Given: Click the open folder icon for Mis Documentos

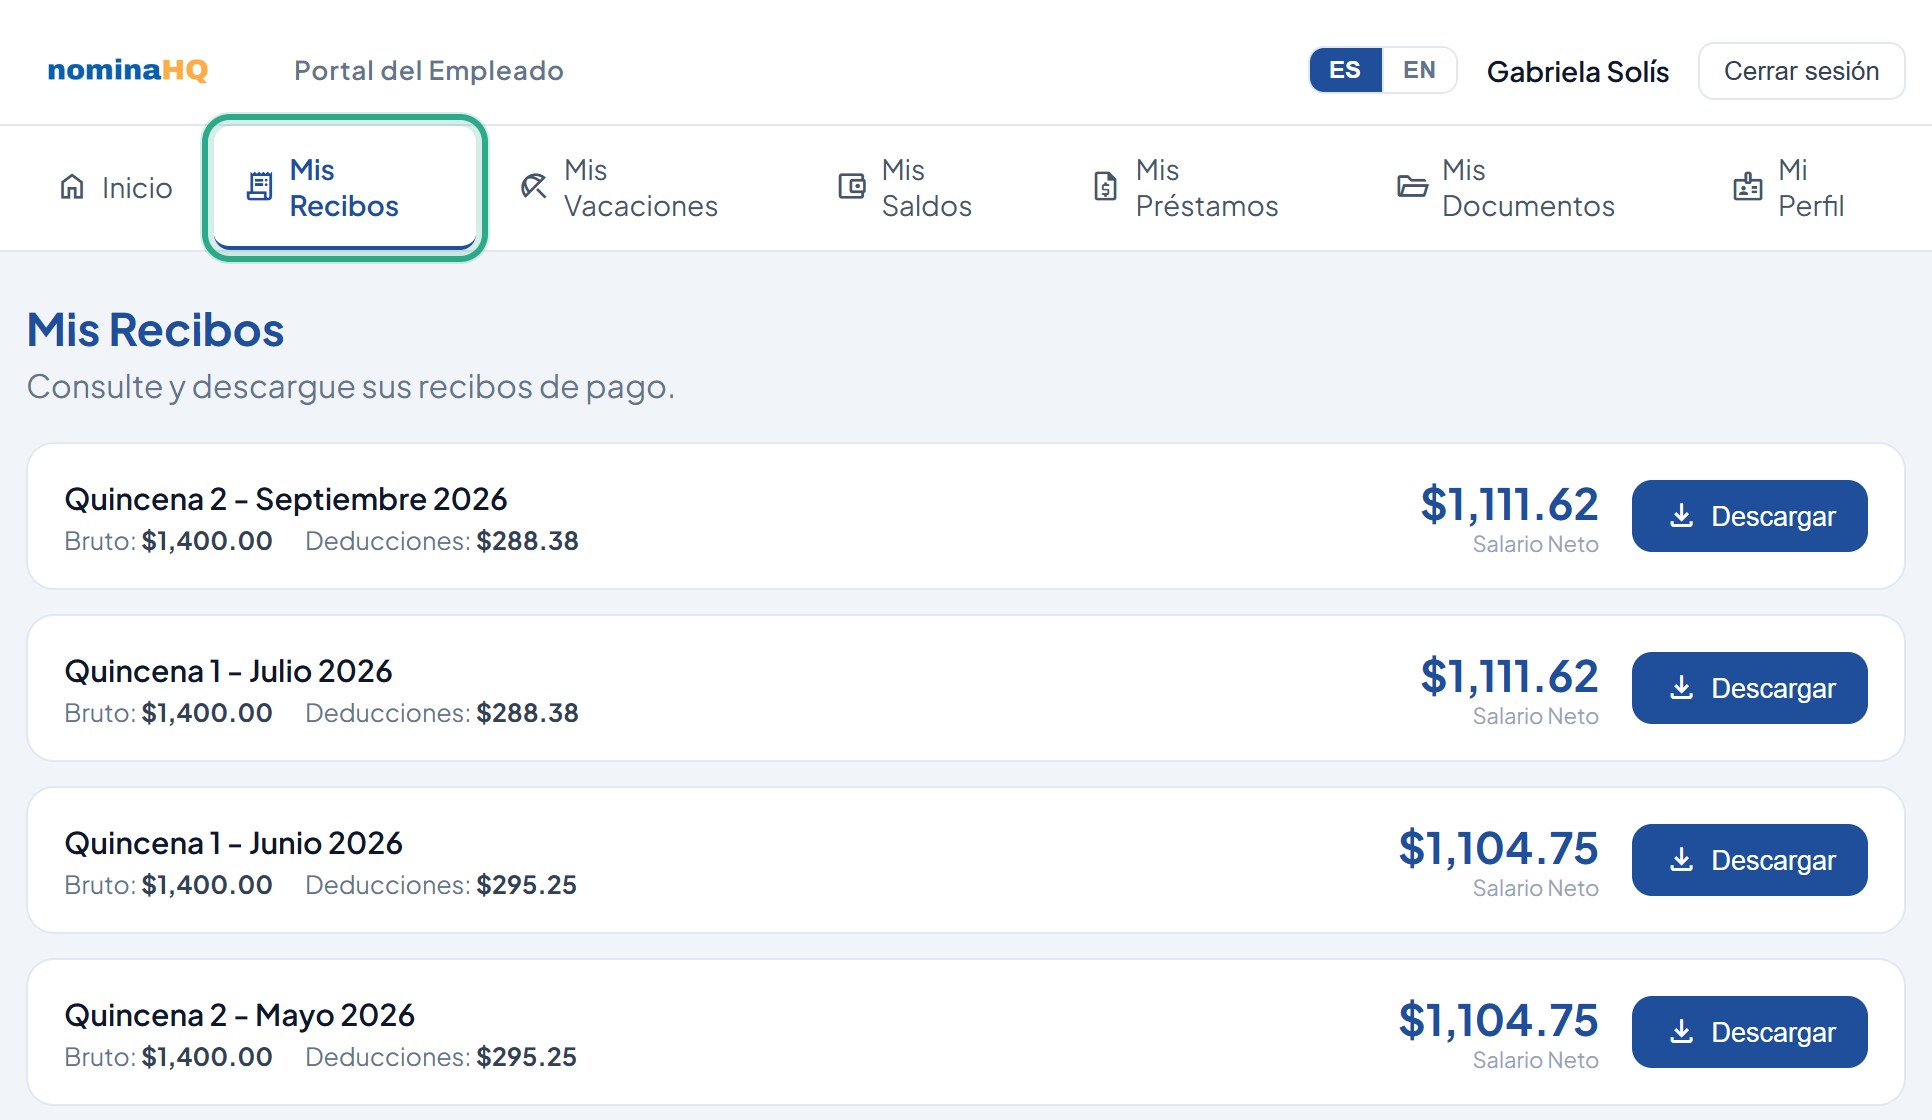Looking at the screenshot, I should click(1412, 187).
